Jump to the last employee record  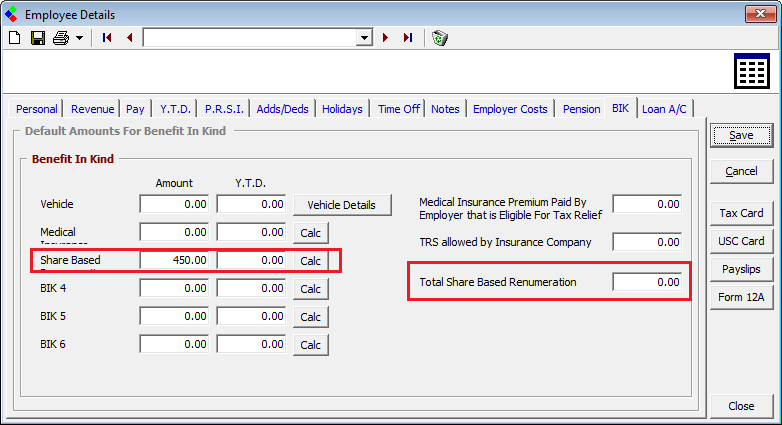[x=407, y=38]
